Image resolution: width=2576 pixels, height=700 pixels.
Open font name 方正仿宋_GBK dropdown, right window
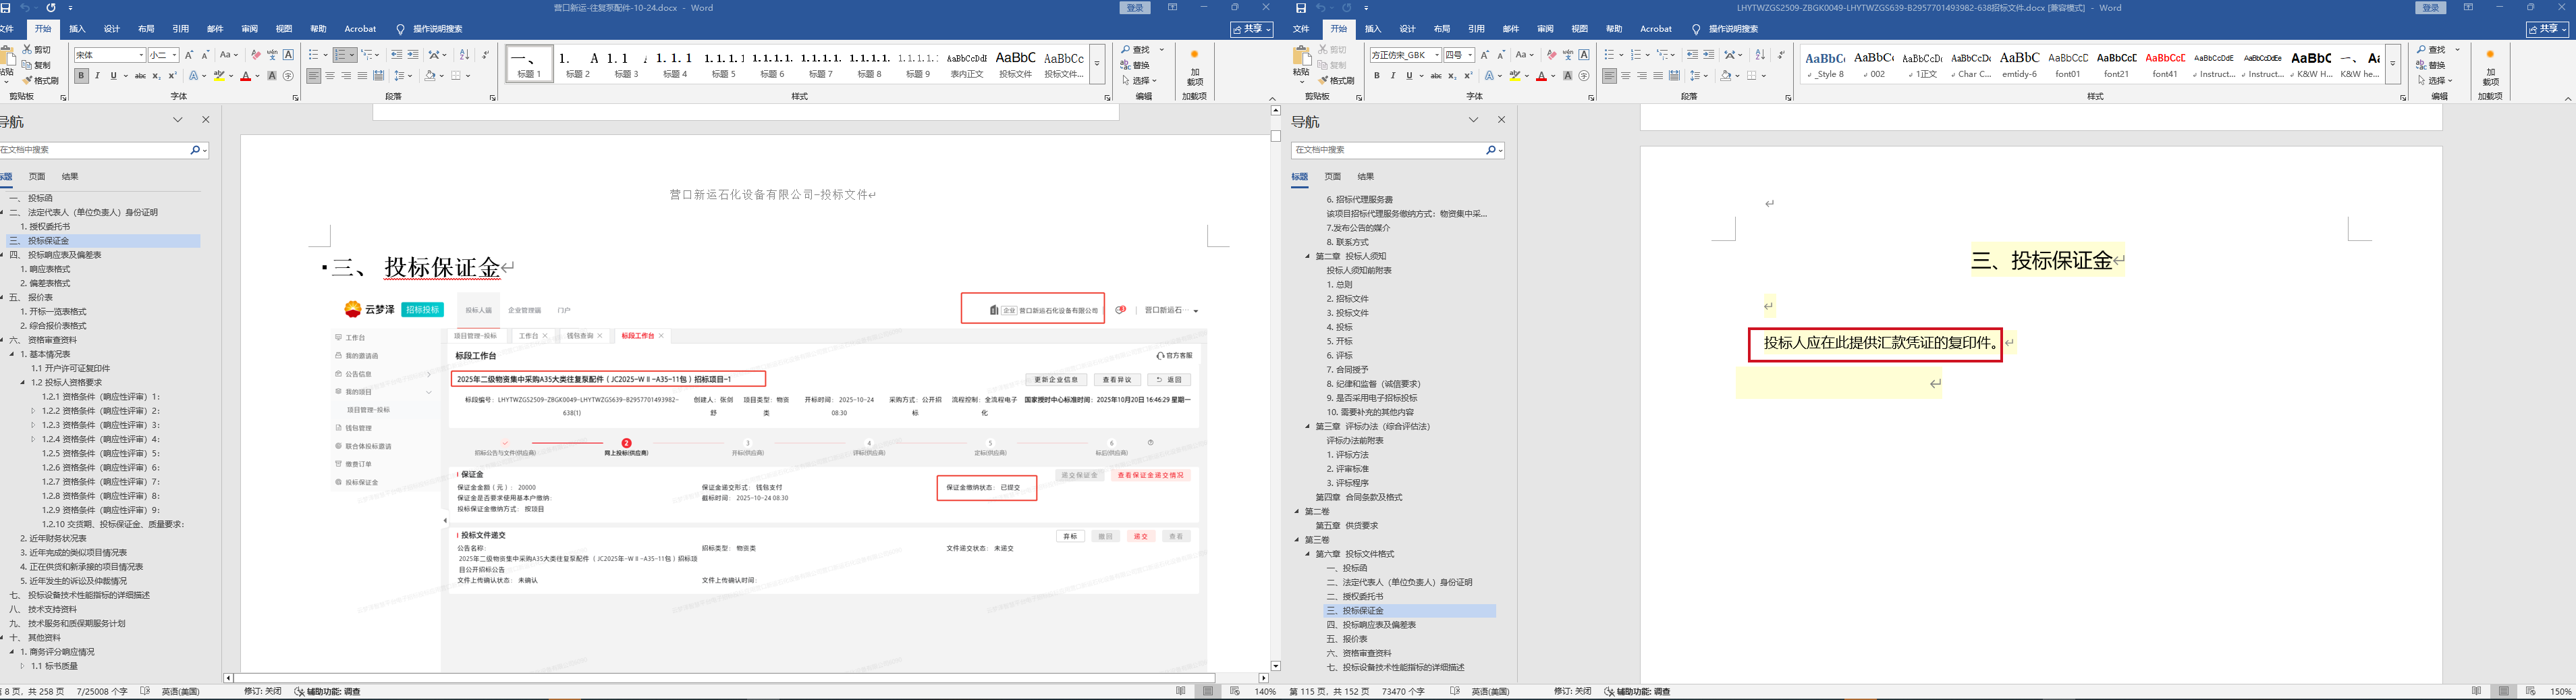[1437, 55]
